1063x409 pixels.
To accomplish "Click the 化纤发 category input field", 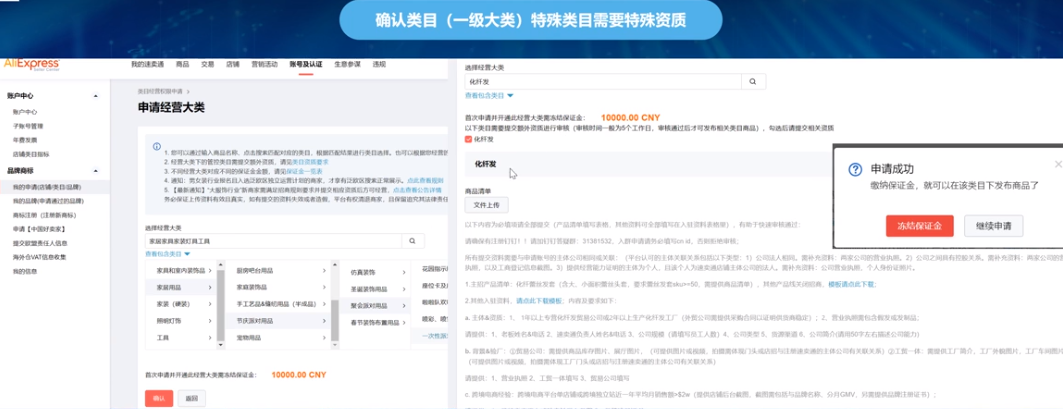I will pyautogui.click(x=602, y=81).
